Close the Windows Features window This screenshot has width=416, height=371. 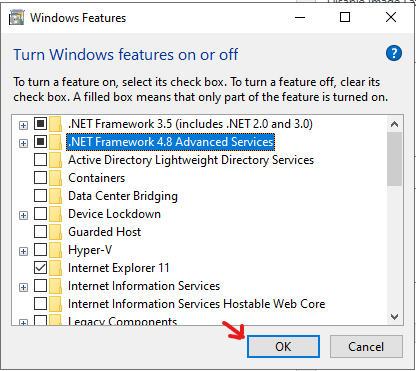click(x=391, y=17)
